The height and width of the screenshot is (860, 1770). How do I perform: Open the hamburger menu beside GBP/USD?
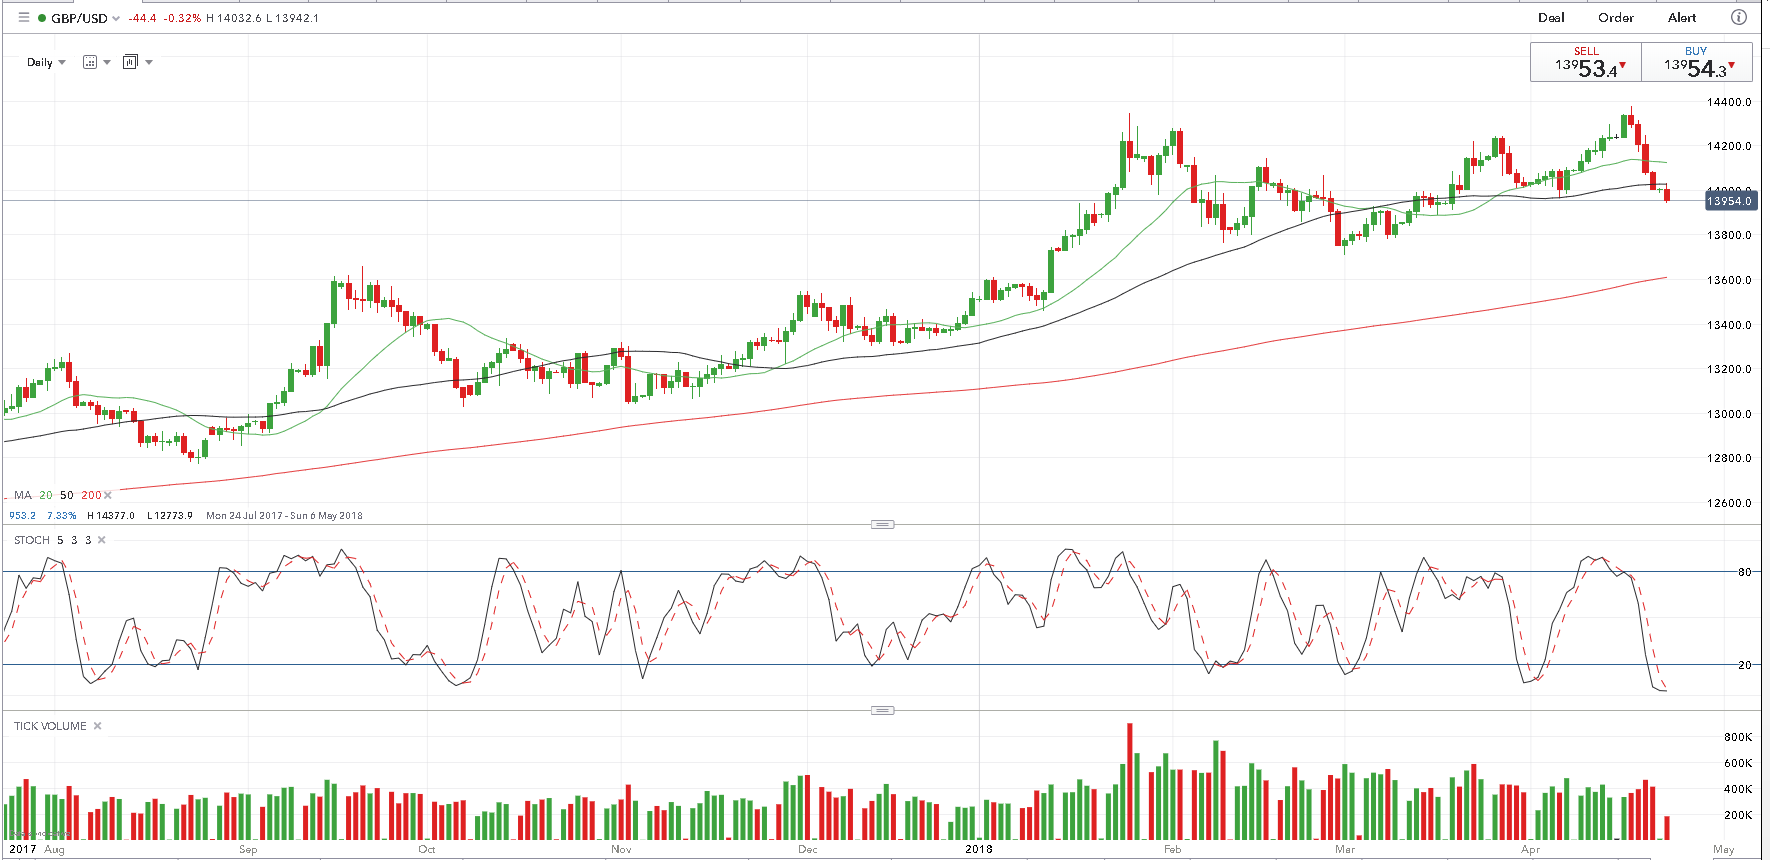point(24,17)
